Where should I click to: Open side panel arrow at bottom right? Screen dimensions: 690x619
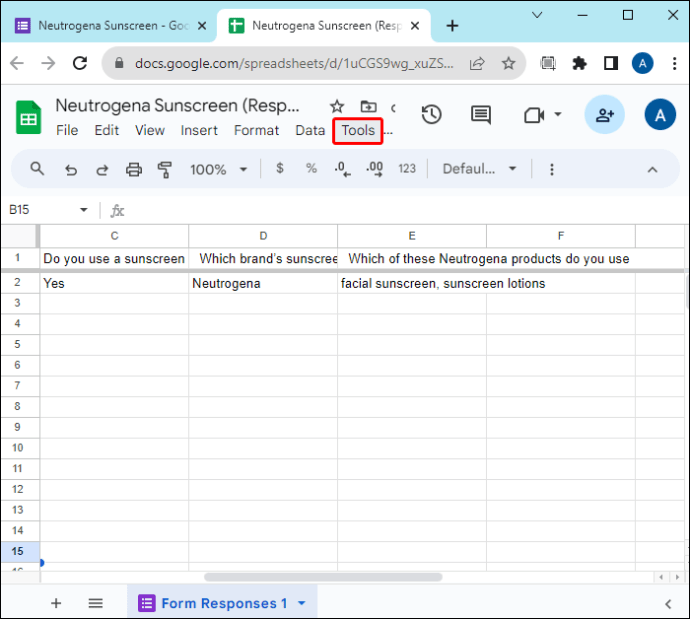point(668,604)
